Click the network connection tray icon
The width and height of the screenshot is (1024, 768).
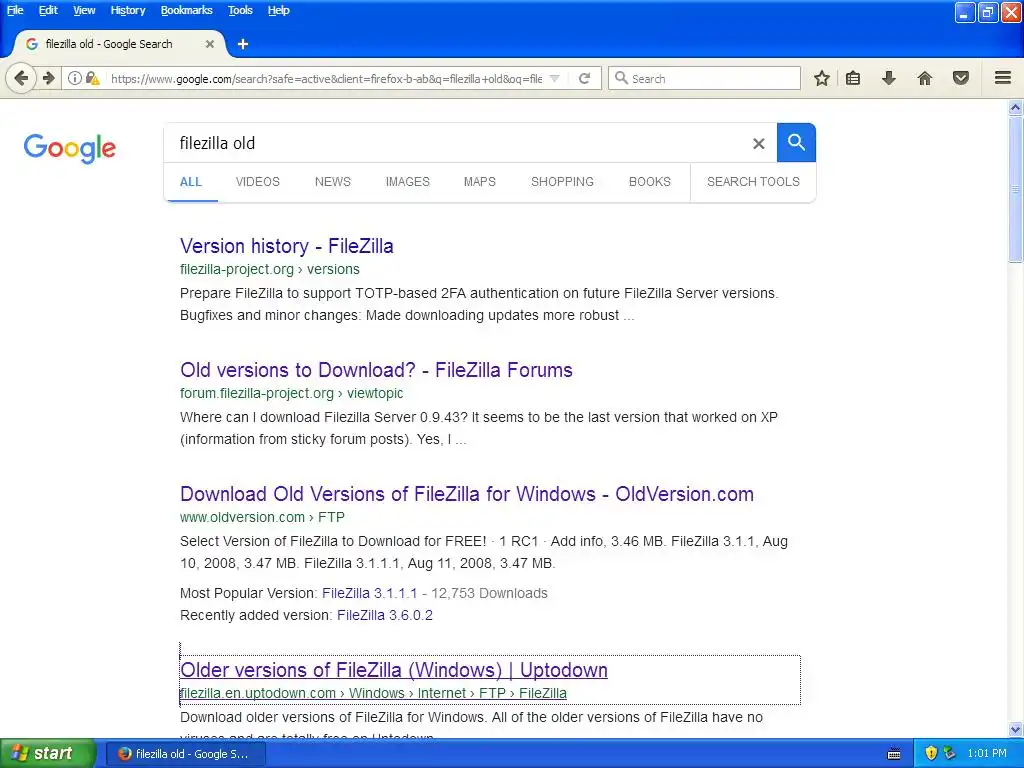pyautogui.click(x=949, y=754)
